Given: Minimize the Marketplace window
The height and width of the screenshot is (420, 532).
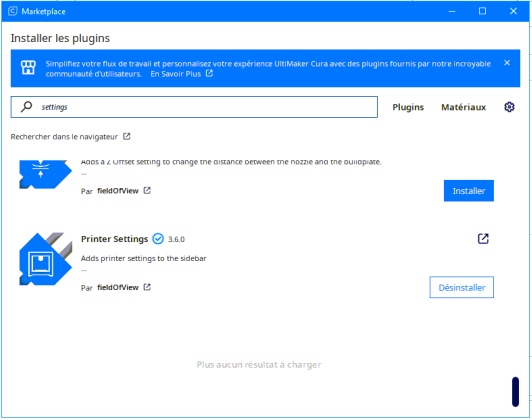Looking at the screenshot, I should [452, 11].
